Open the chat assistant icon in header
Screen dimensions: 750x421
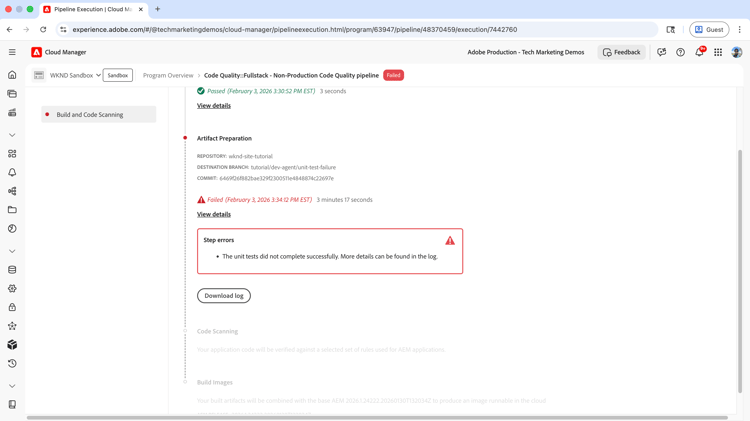(x=662, y=52)
